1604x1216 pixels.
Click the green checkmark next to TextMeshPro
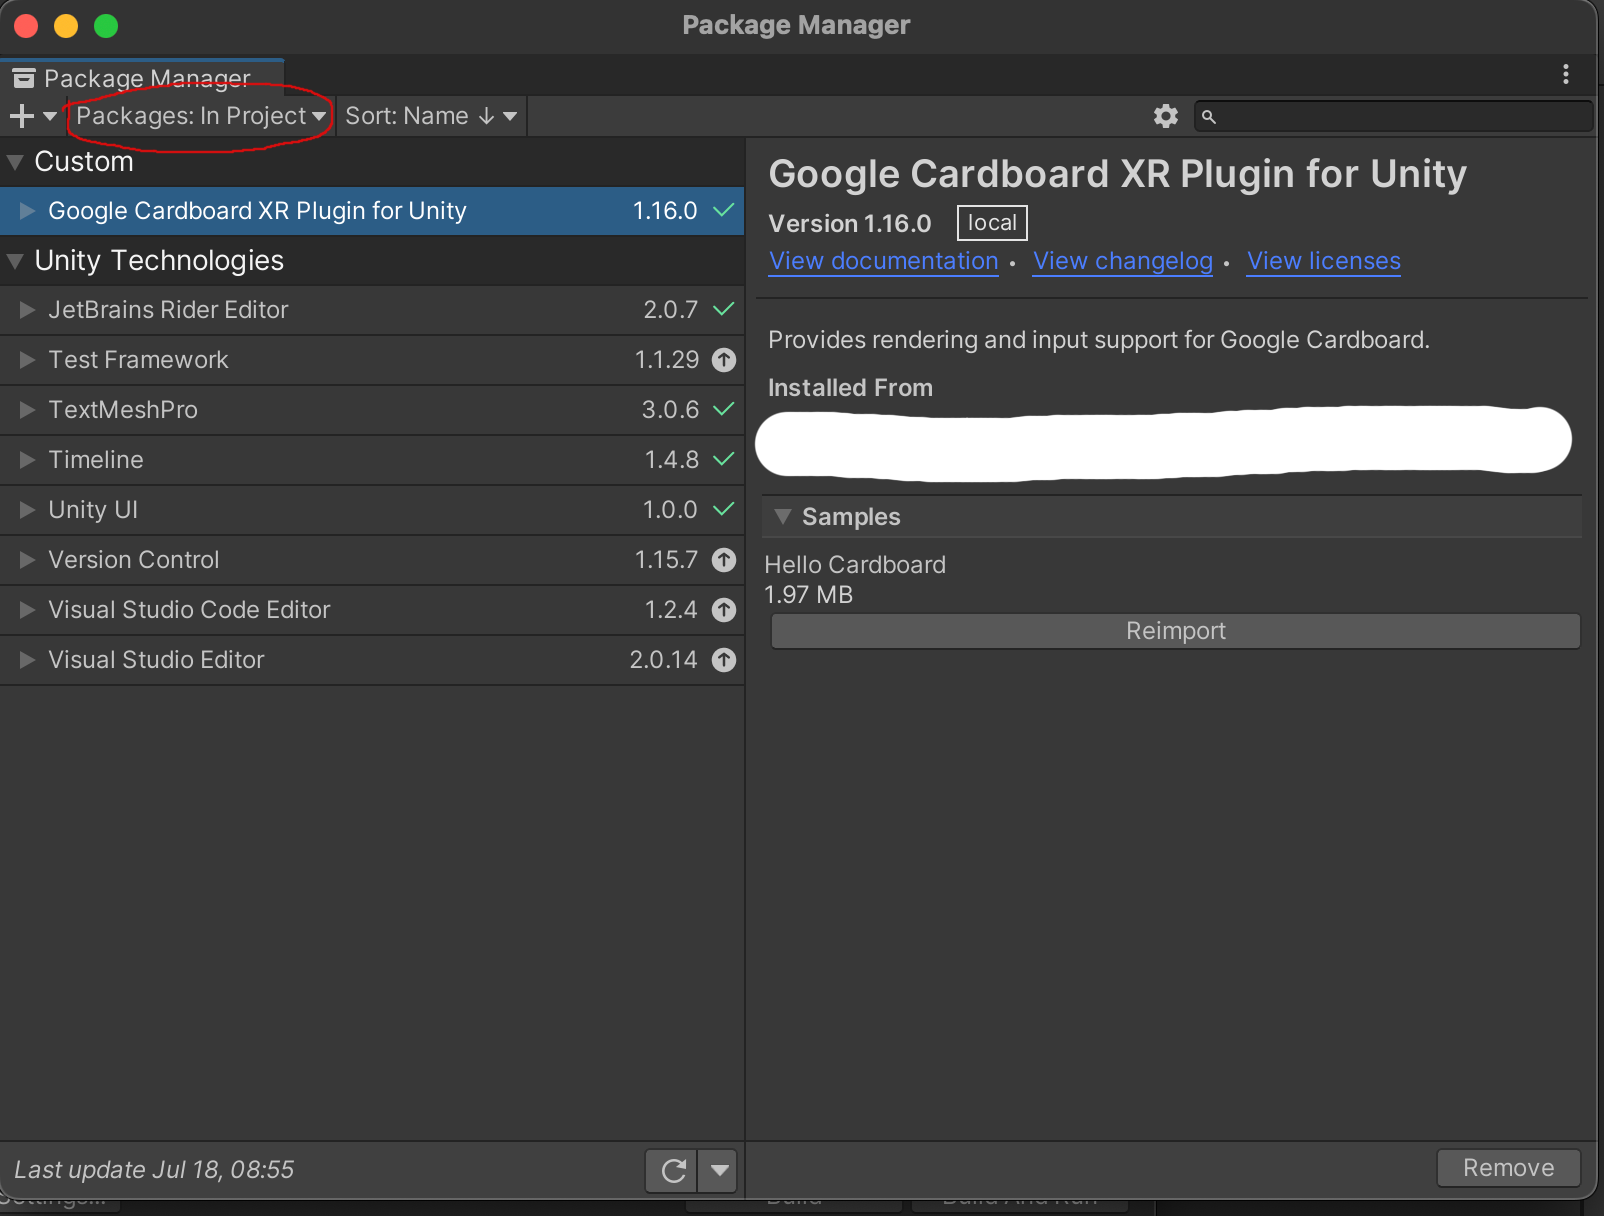[x=724, y=410]
